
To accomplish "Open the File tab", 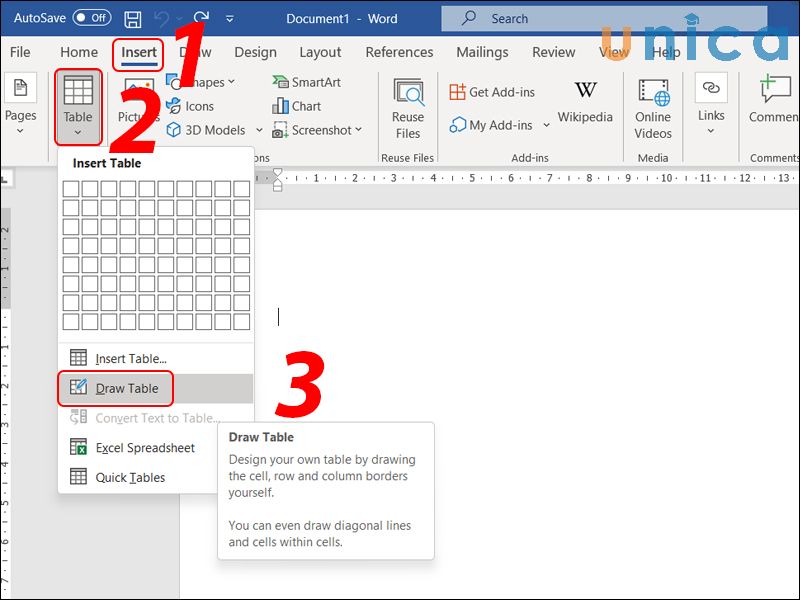I will coord(20,52).
